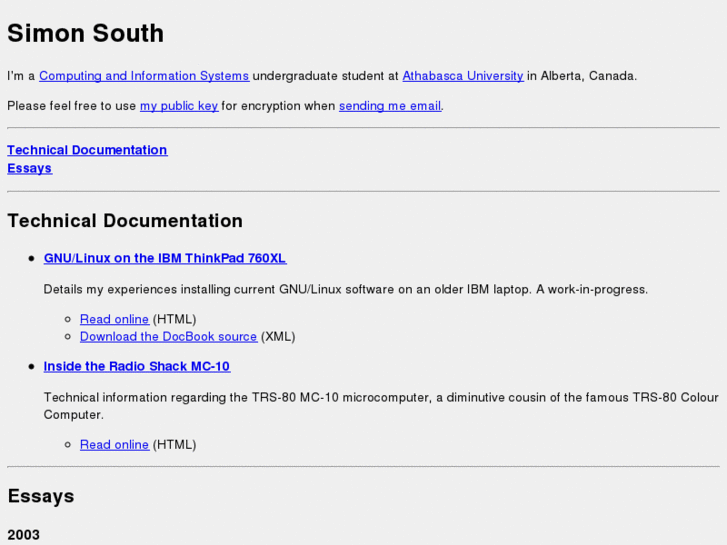Viewport: 727px width, 545px height.
Task: Click the Essays section heading
Action: coord(41,496)
